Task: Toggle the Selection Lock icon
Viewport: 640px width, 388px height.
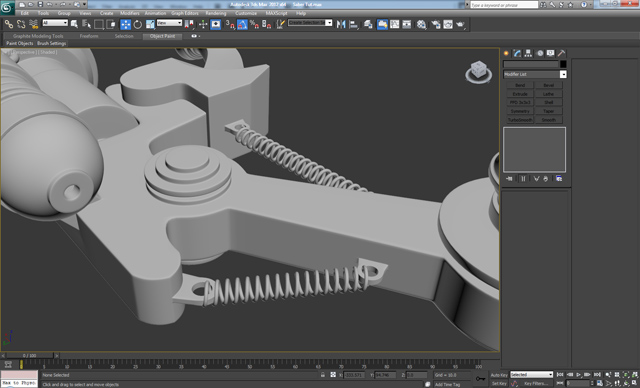Action: (x=323, y=375)
